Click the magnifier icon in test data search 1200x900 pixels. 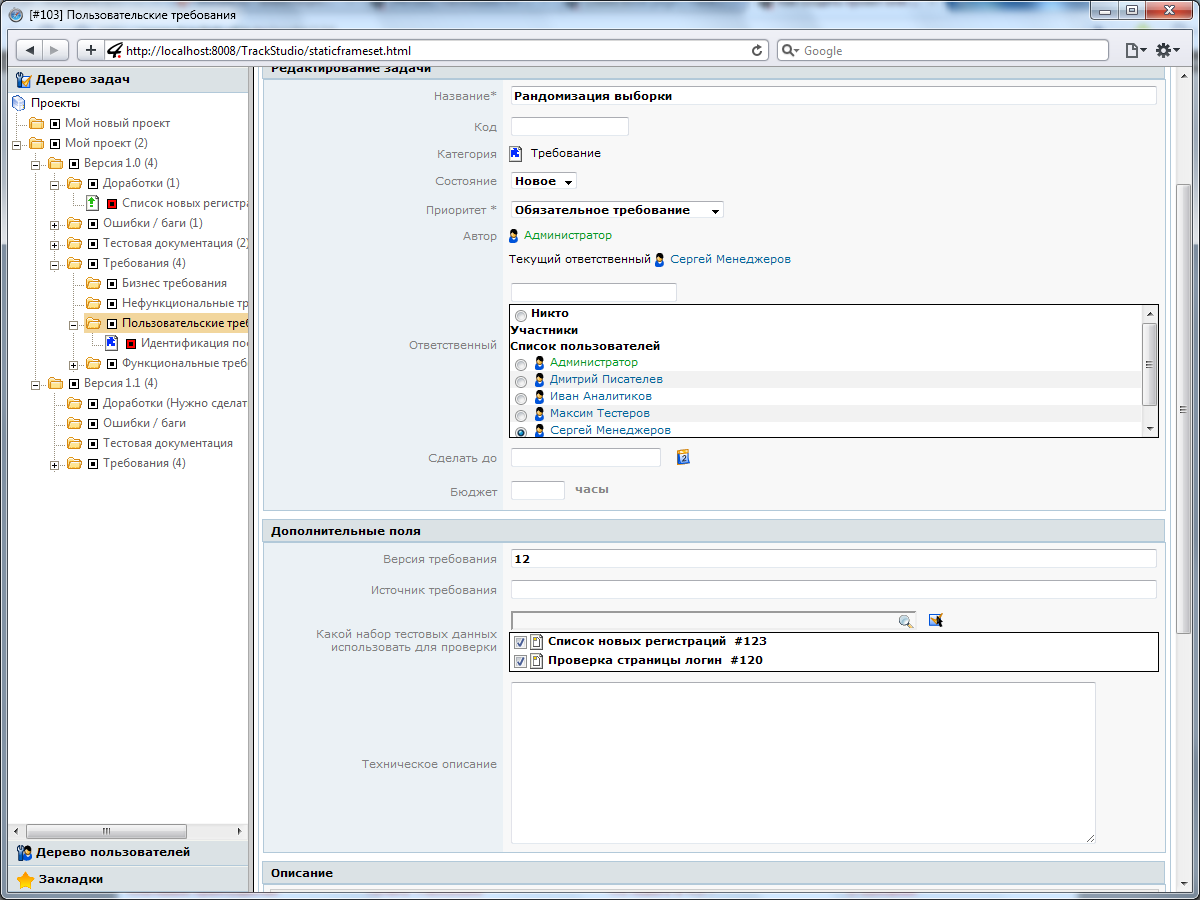[x=905, y=621]
